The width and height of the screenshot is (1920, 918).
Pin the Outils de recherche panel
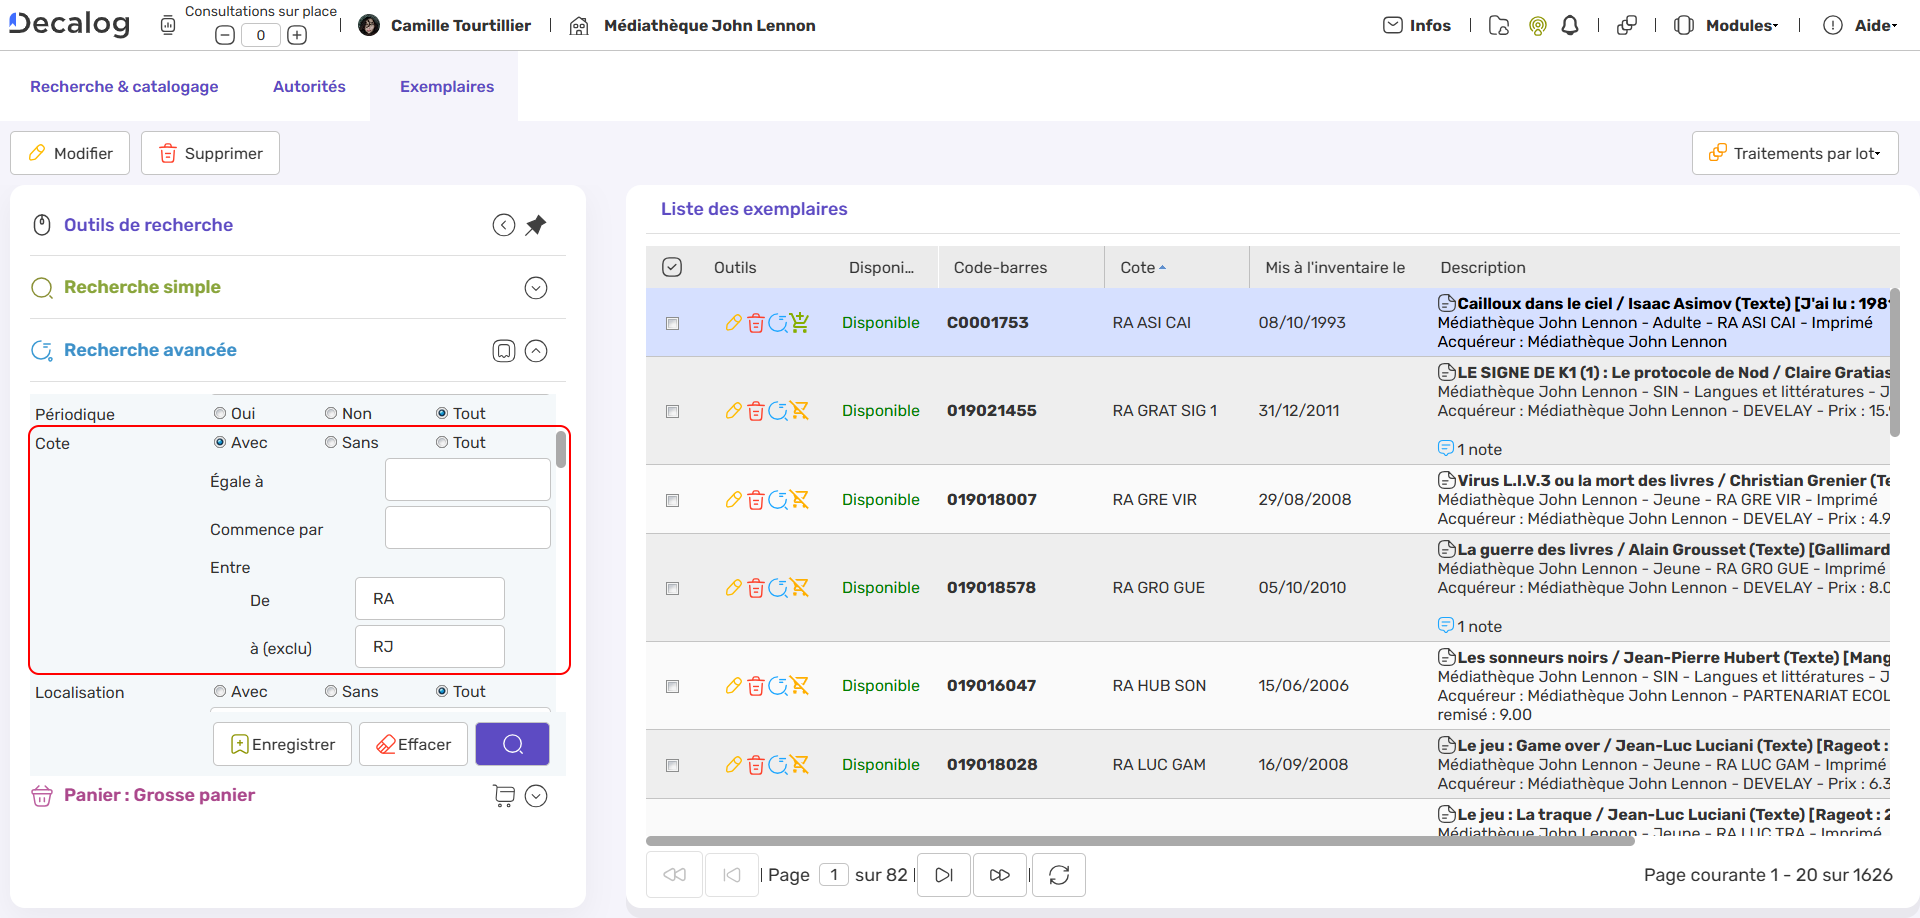pos(536,224)
